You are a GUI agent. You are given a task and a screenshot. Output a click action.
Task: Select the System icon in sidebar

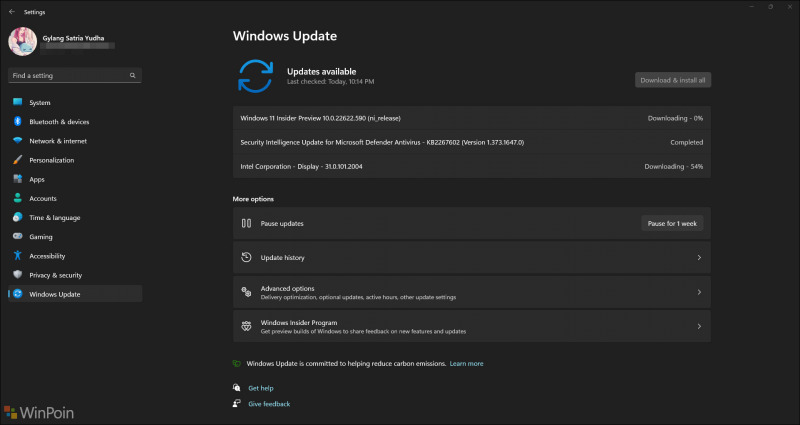point(18,103)
